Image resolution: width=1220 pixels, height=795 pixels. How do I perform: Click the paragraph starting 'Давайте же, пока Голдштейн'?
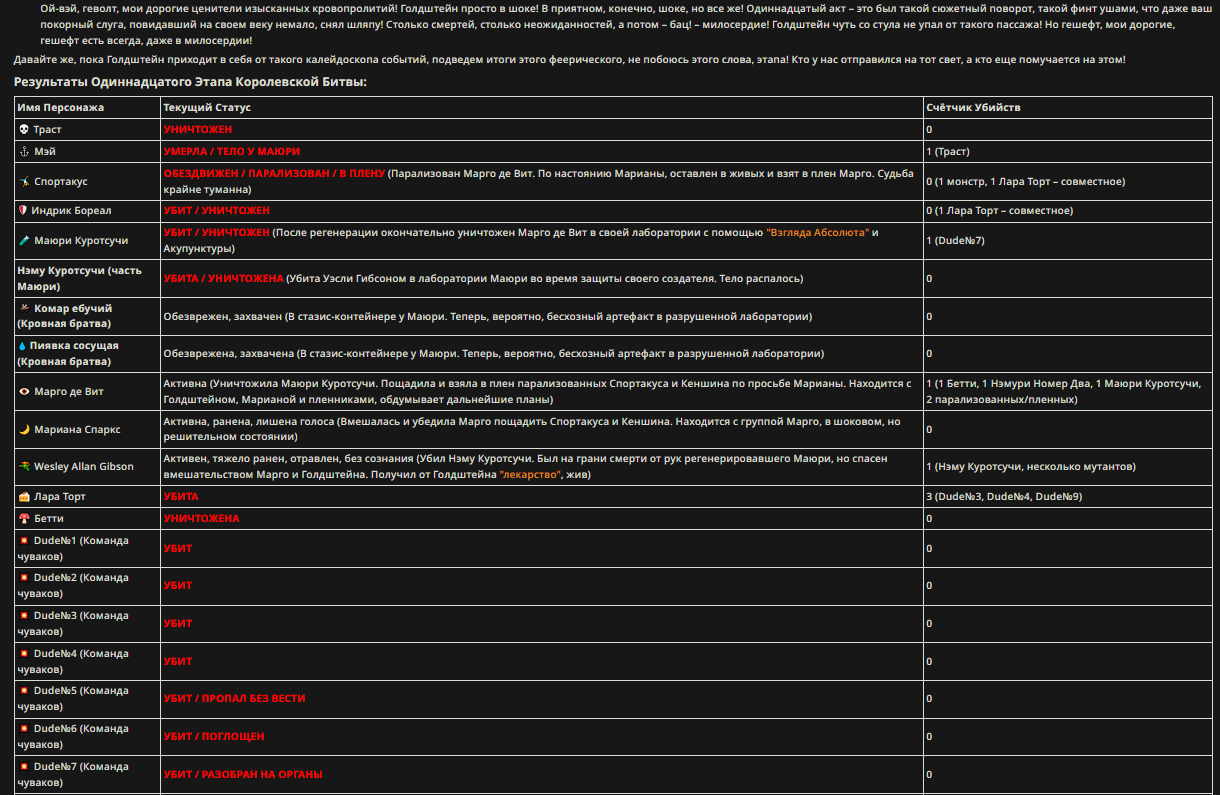tap(570, 60)
